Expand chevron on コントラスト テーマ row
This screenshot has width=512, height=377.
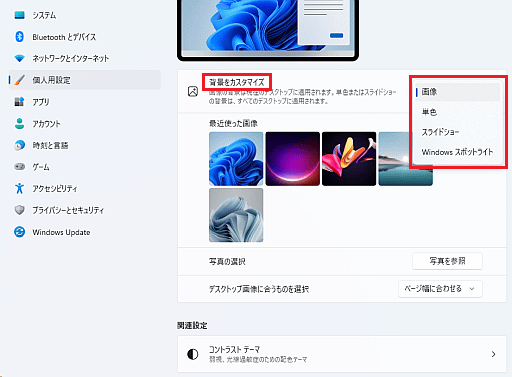(493, 354)
